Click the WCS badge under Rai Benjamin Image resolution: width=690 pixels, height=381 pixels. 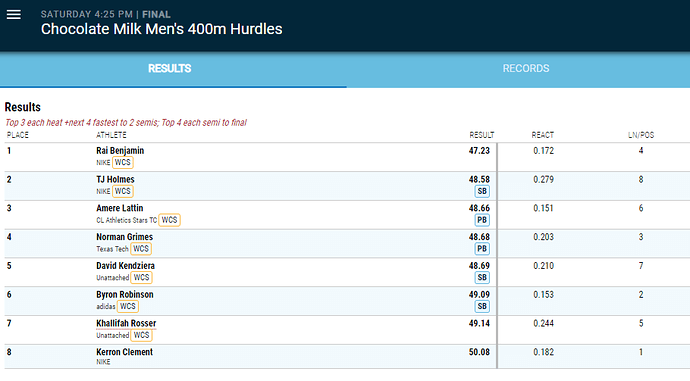pos(123,162)
